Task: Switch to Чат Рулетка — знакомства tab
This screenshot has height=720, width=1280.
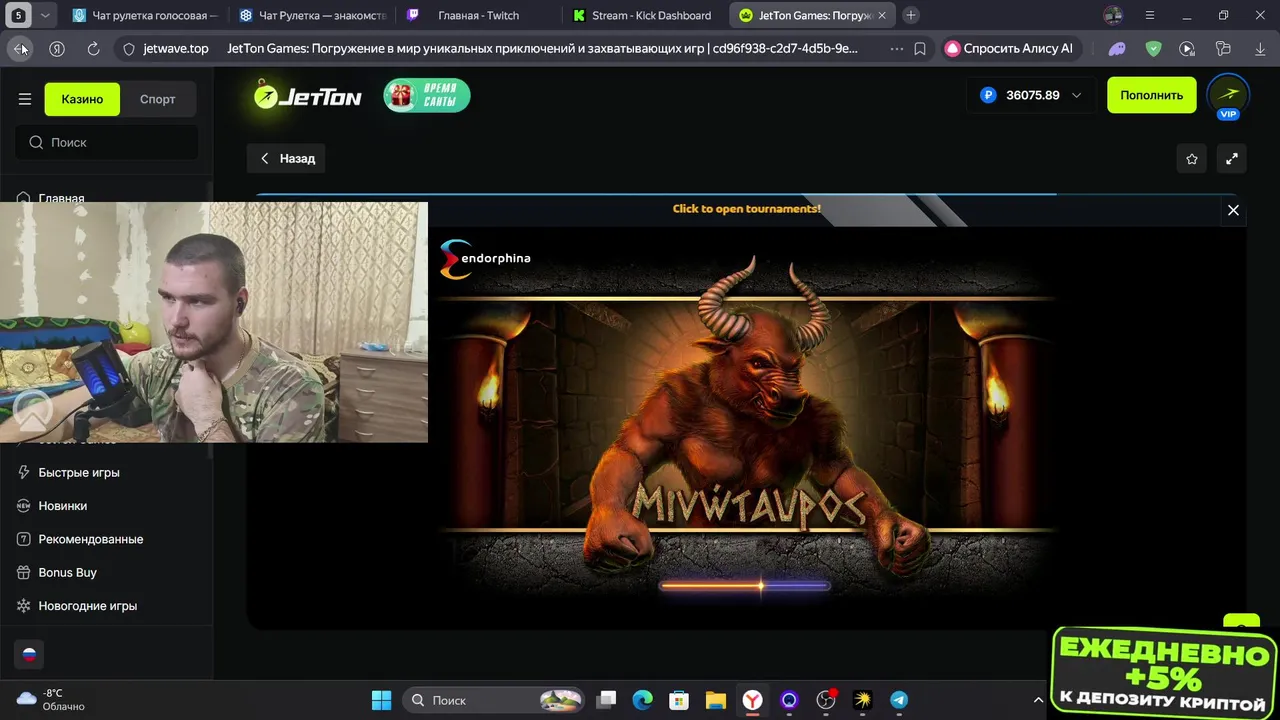Action: click(x=312, y=15)
